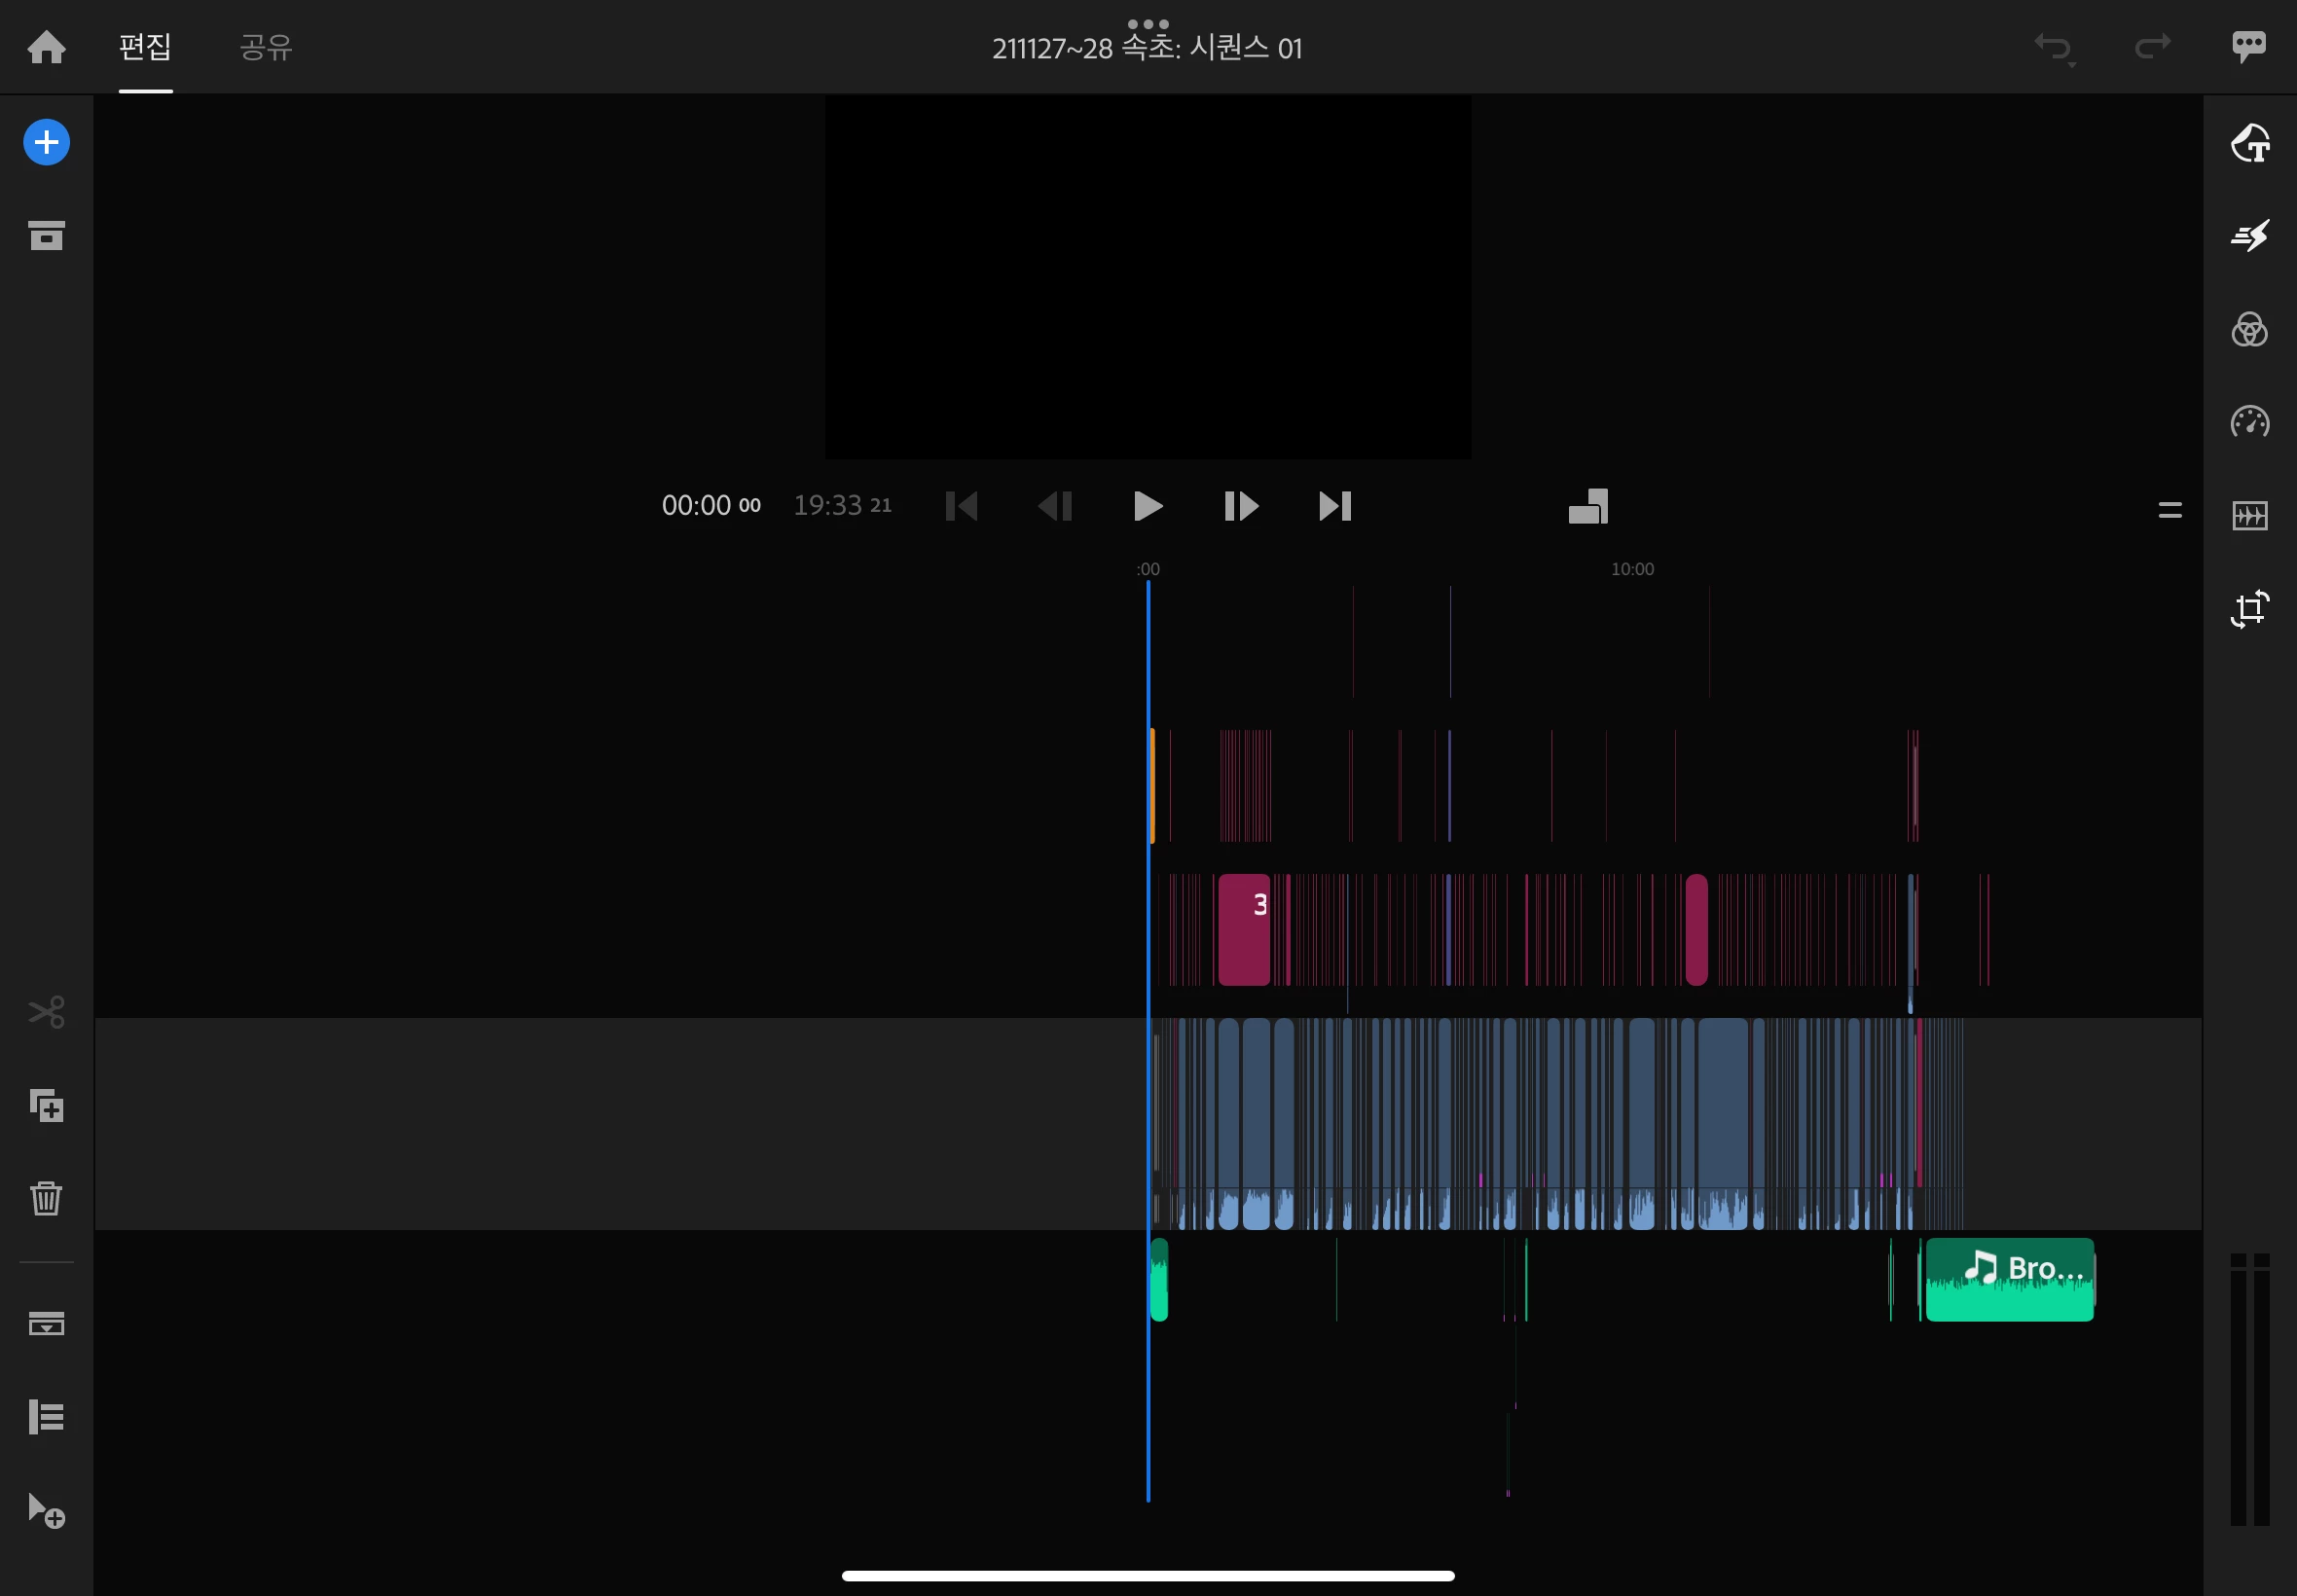Switch to the 공유 tab
The height and width of the screenshot is (1596, 2297).
pos(266,47)
